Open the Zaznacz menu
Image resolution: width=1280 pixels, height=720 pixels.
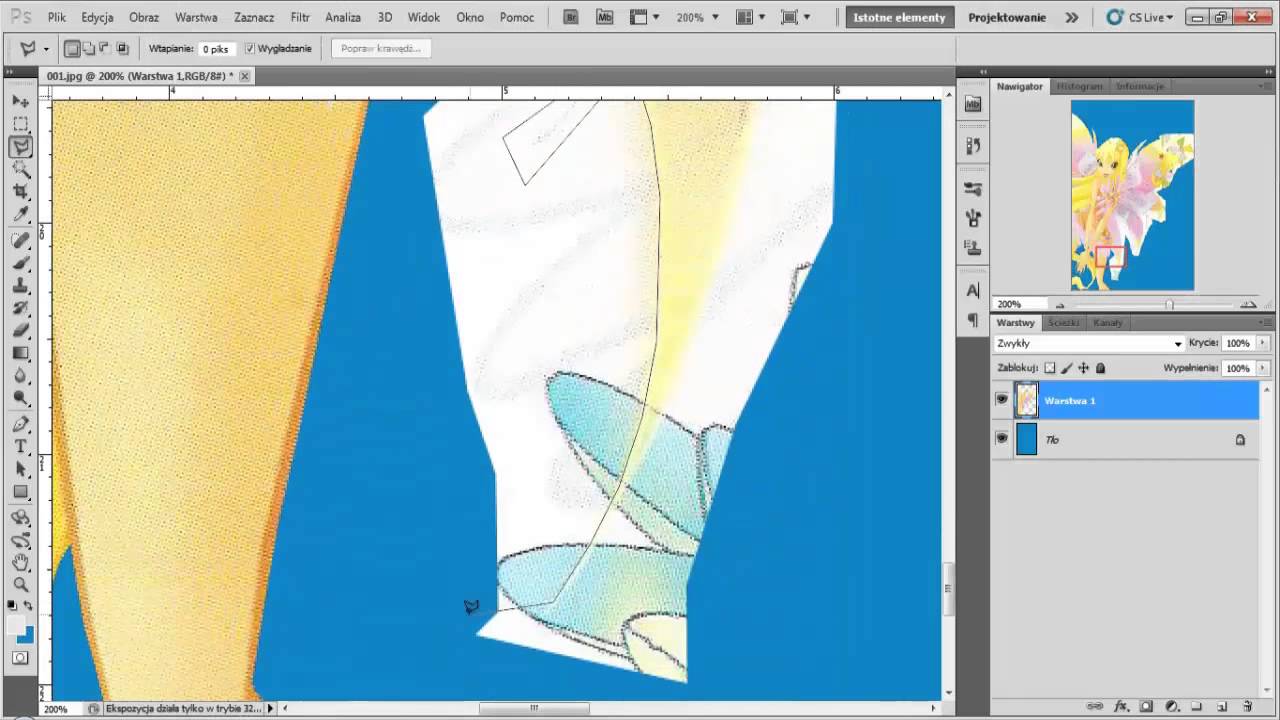tap(254, 17)
